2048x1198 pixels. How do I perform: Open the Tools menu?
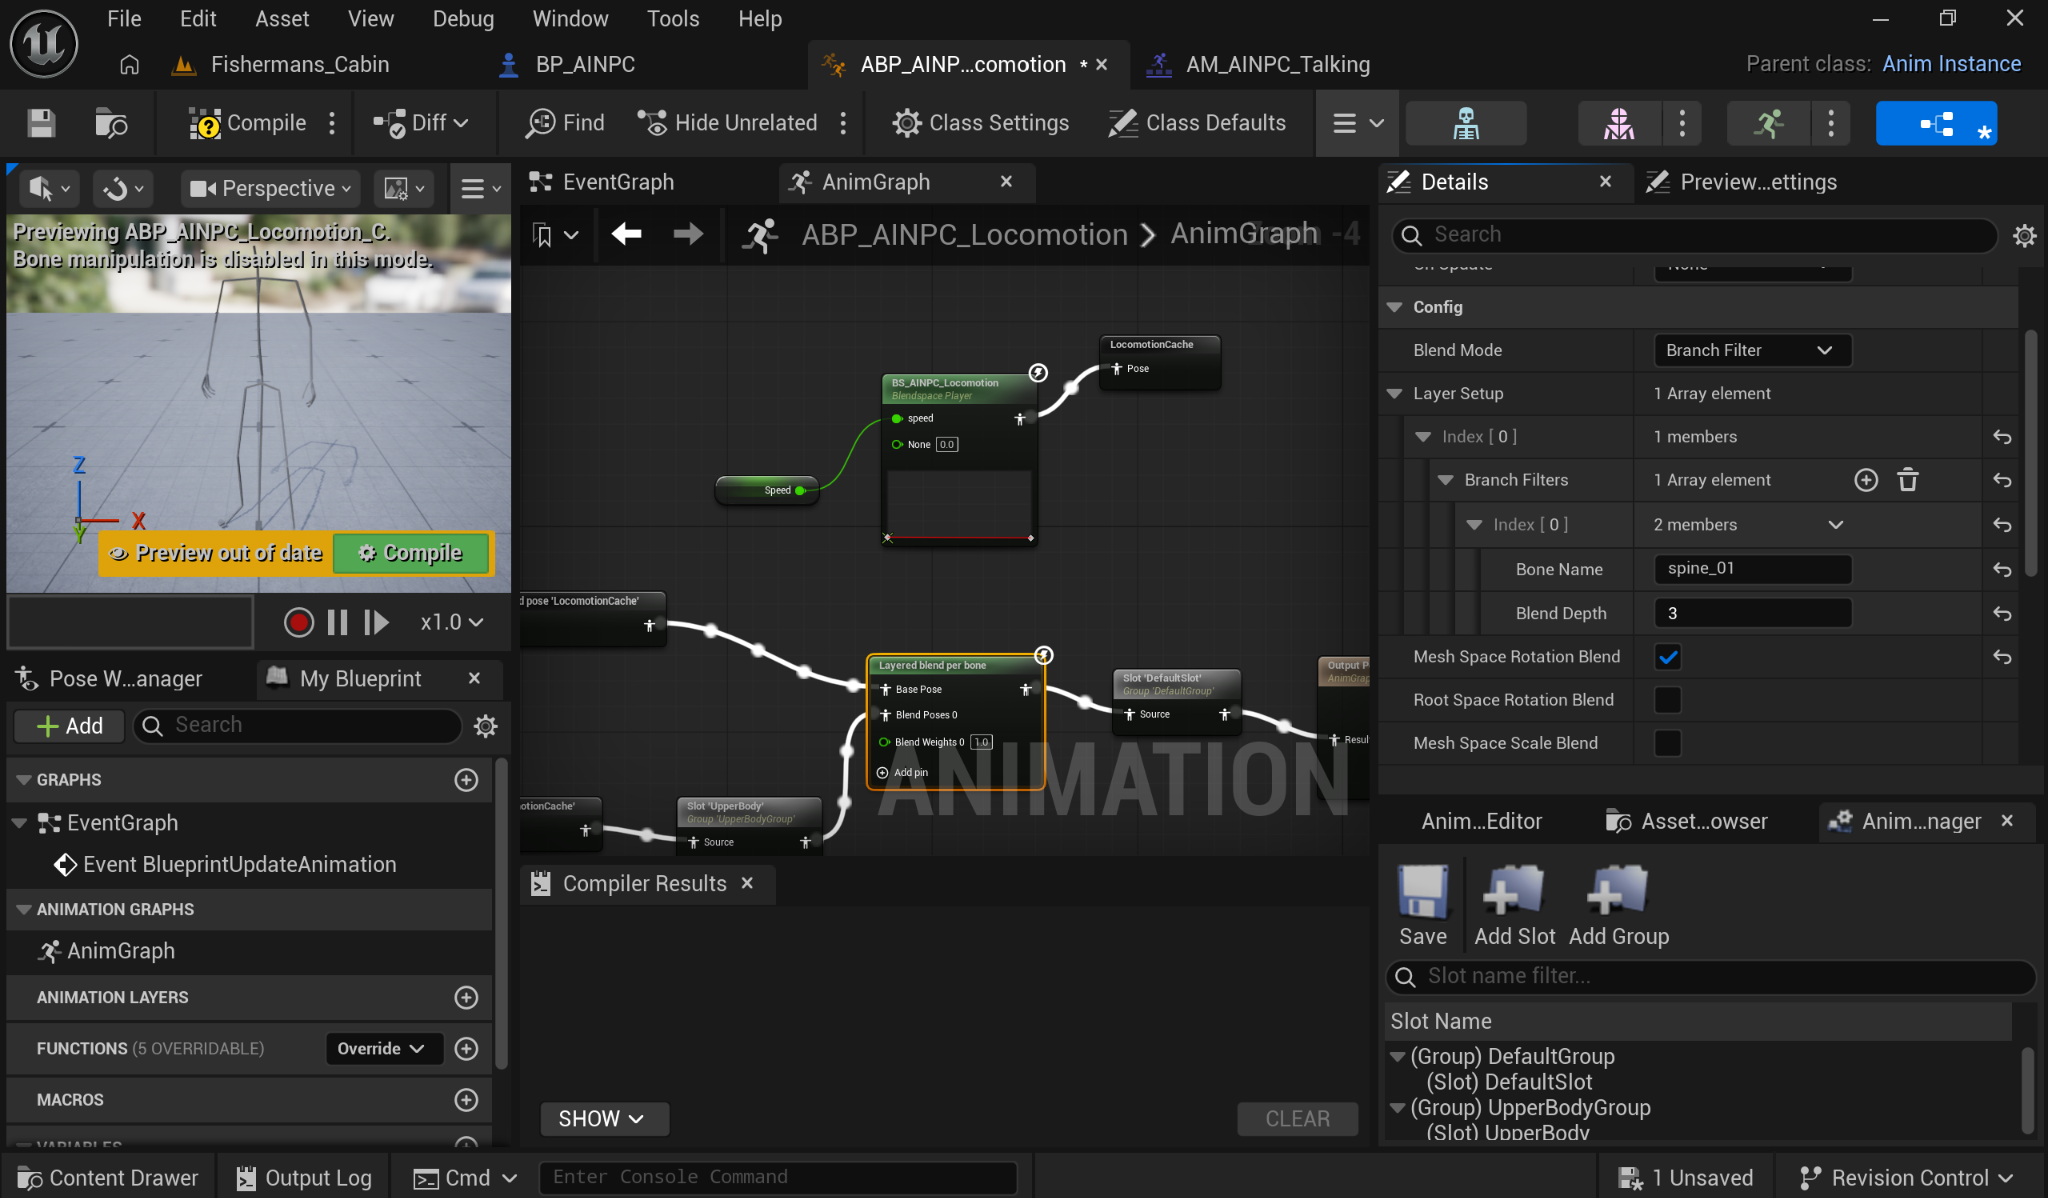673,19
